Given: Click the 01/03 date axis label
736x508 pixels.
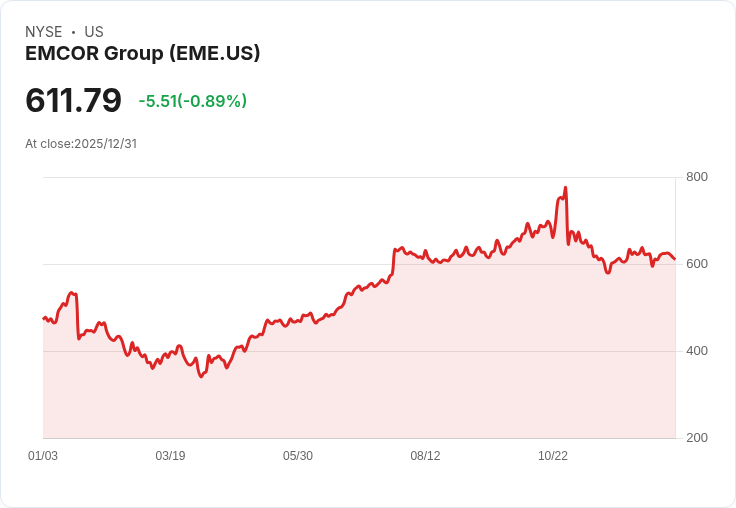Looking at the screenshot, I should pos(43,456).
